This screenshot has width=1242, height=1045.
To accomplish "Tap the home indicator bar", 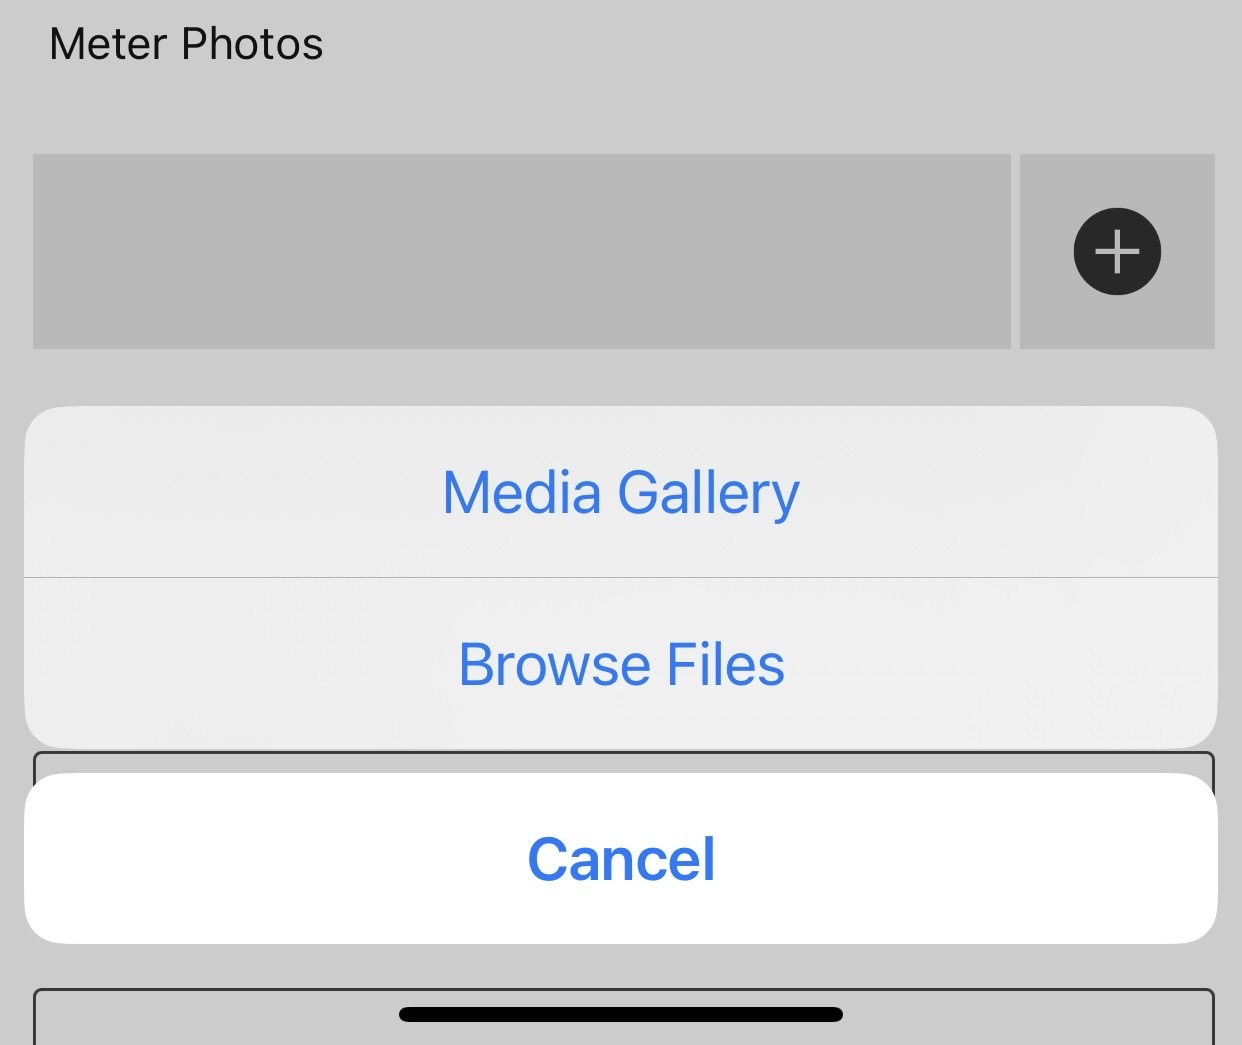I will (x=621, y=1014).
